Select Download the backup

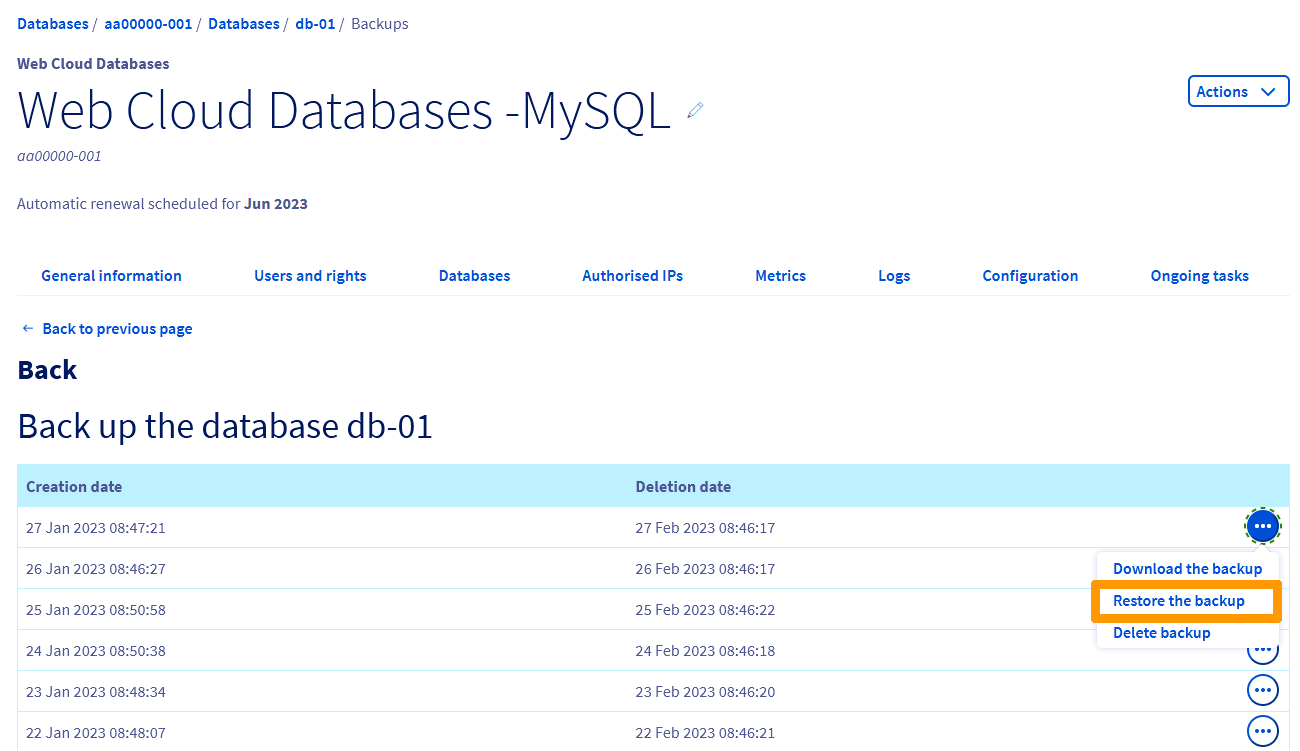(x=1187, y=568)
